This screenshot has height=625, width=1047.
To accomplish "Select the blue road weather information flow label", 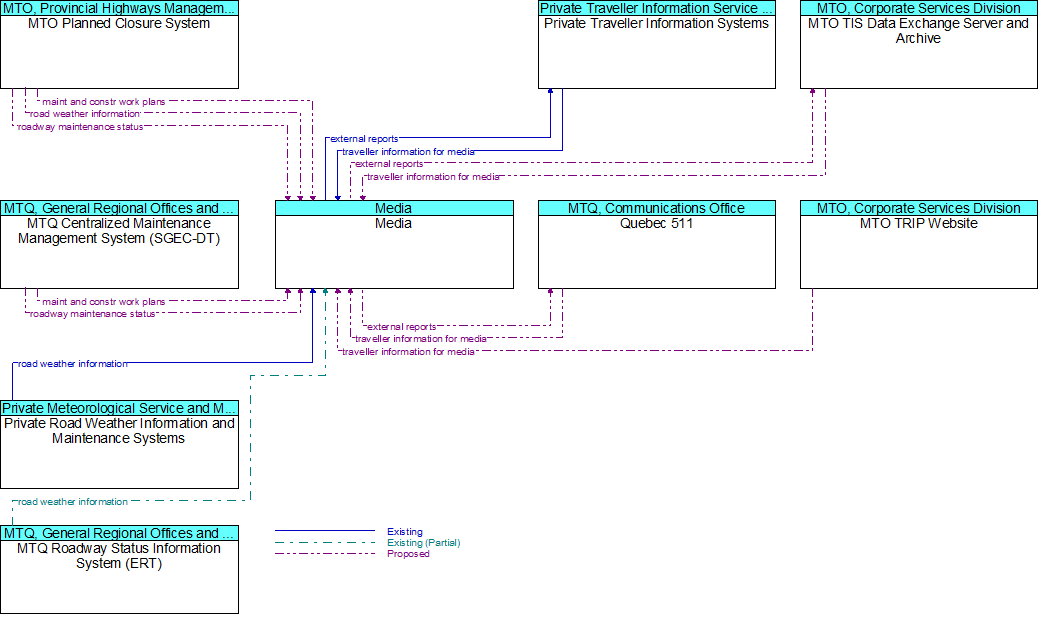I will 73,364.
